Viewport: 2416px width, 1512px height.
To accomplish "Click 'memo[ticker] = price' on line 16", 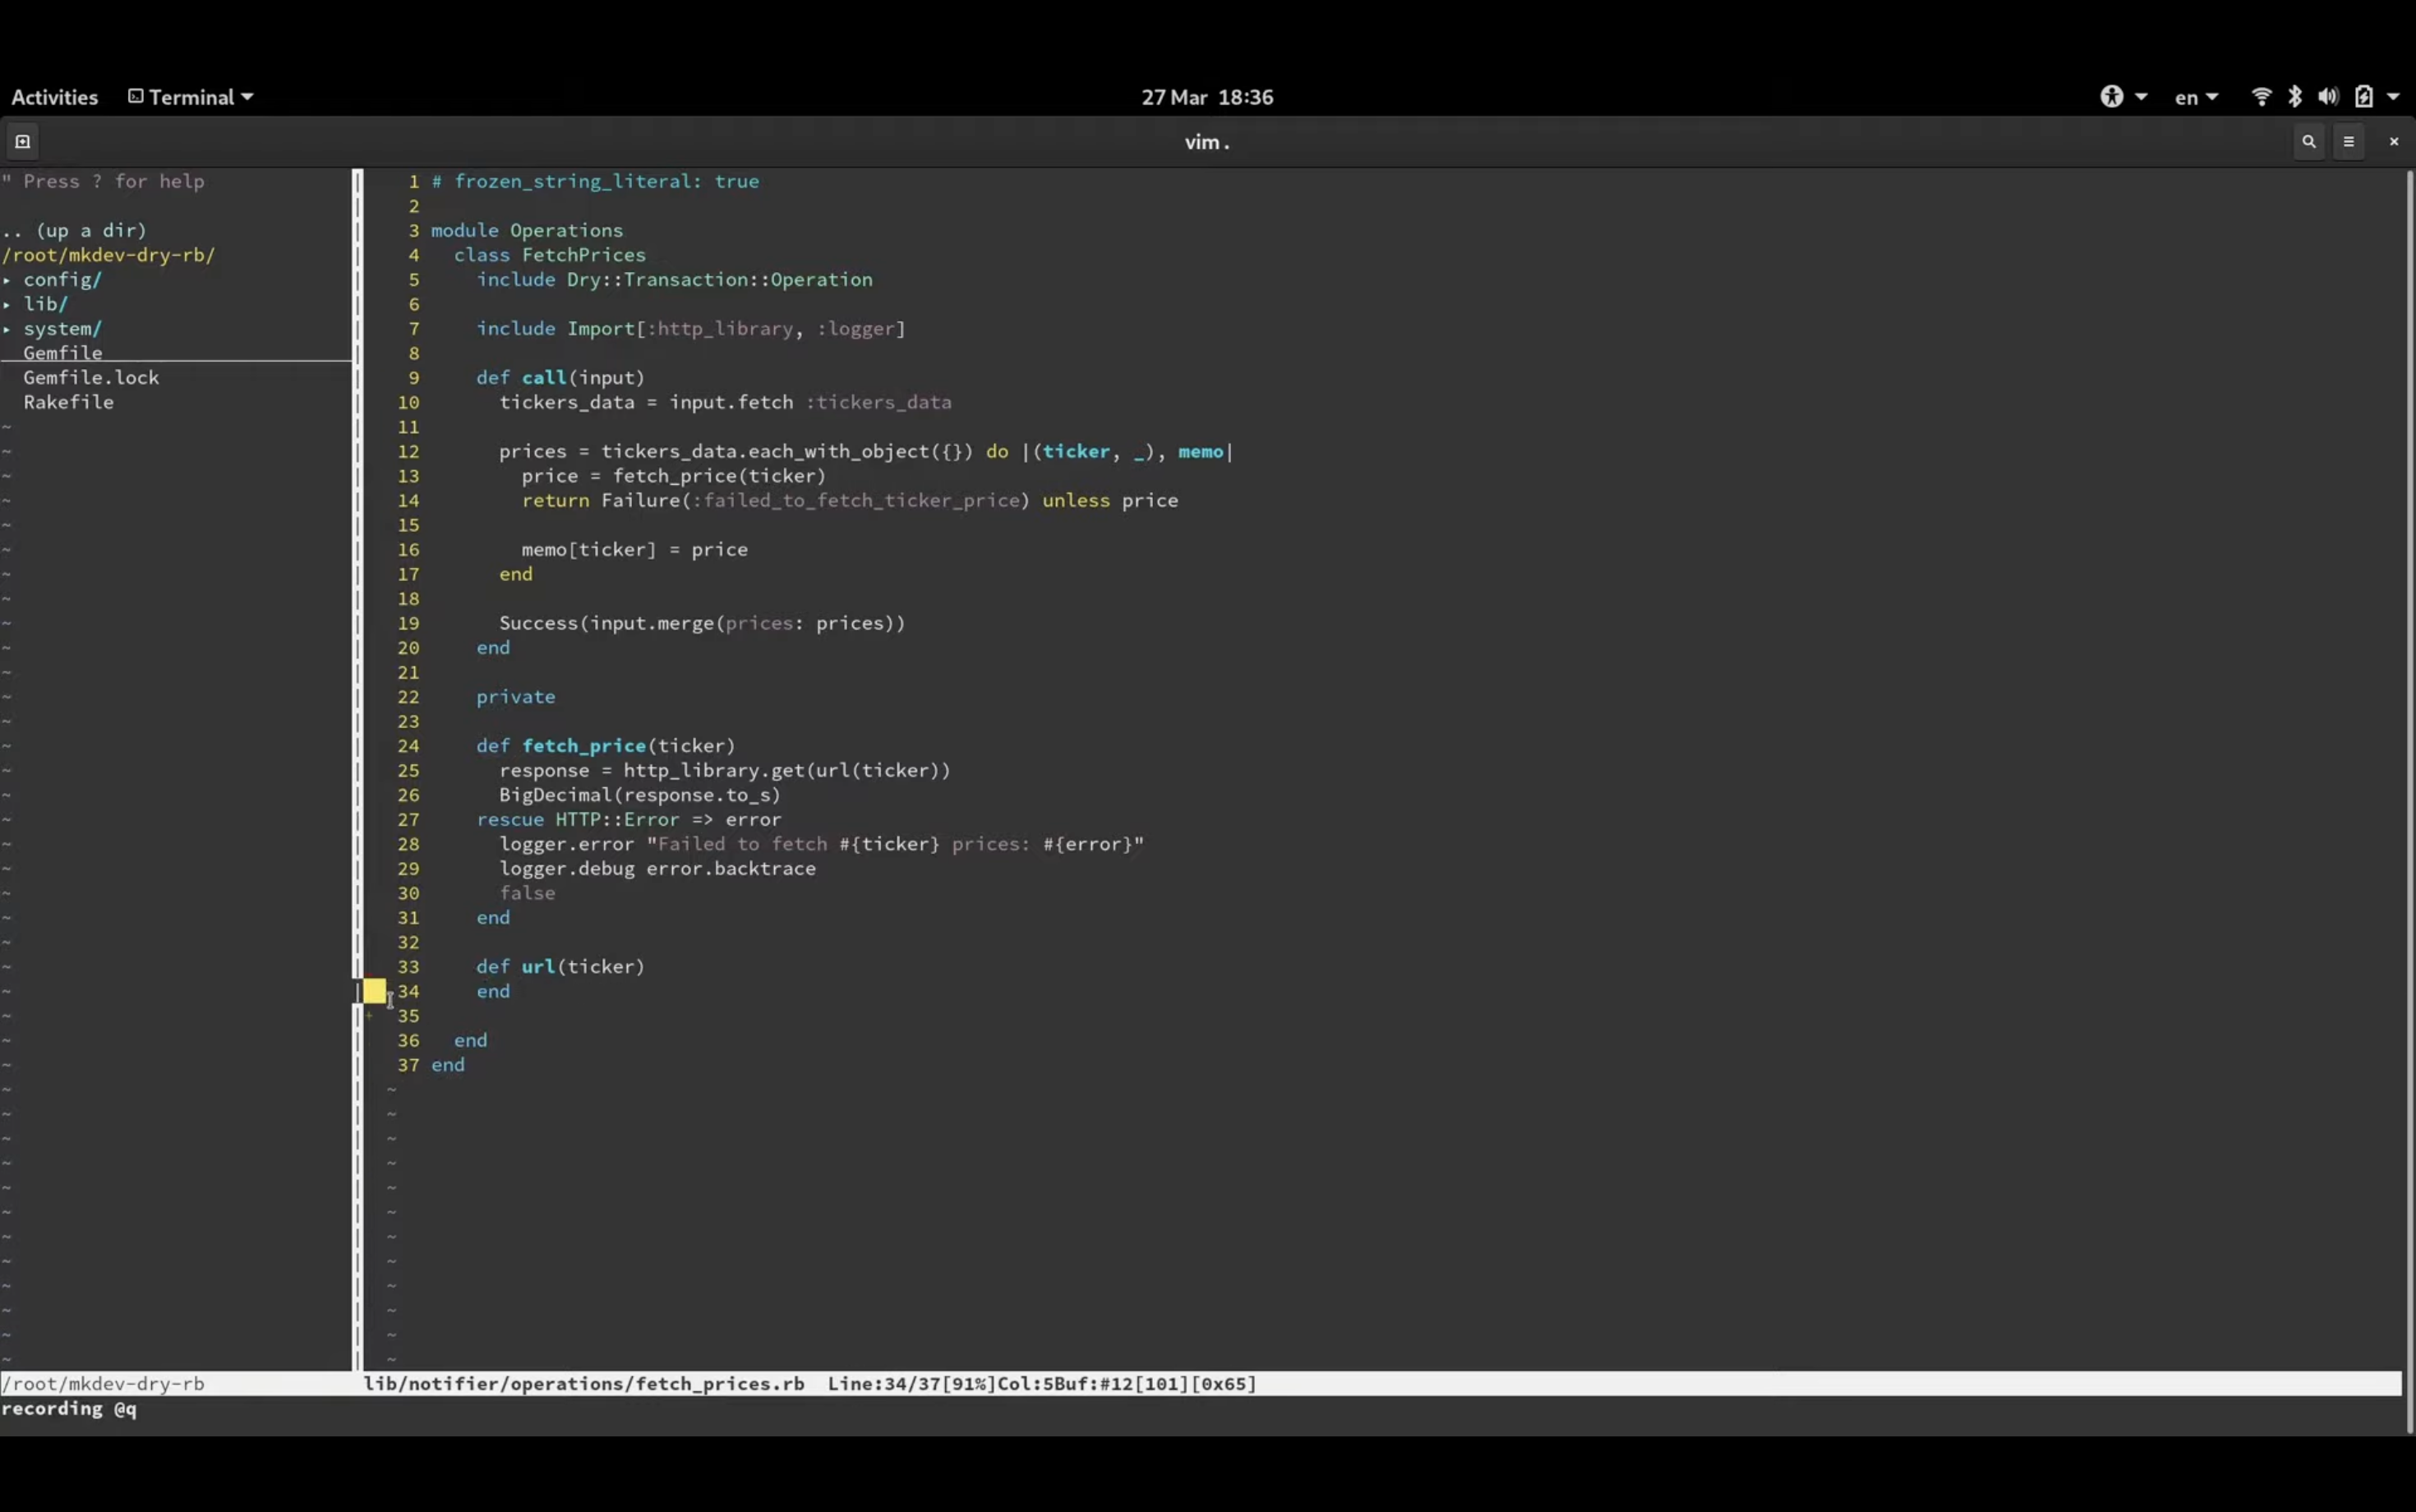I will pyautogui.click(x=635, y=549).
